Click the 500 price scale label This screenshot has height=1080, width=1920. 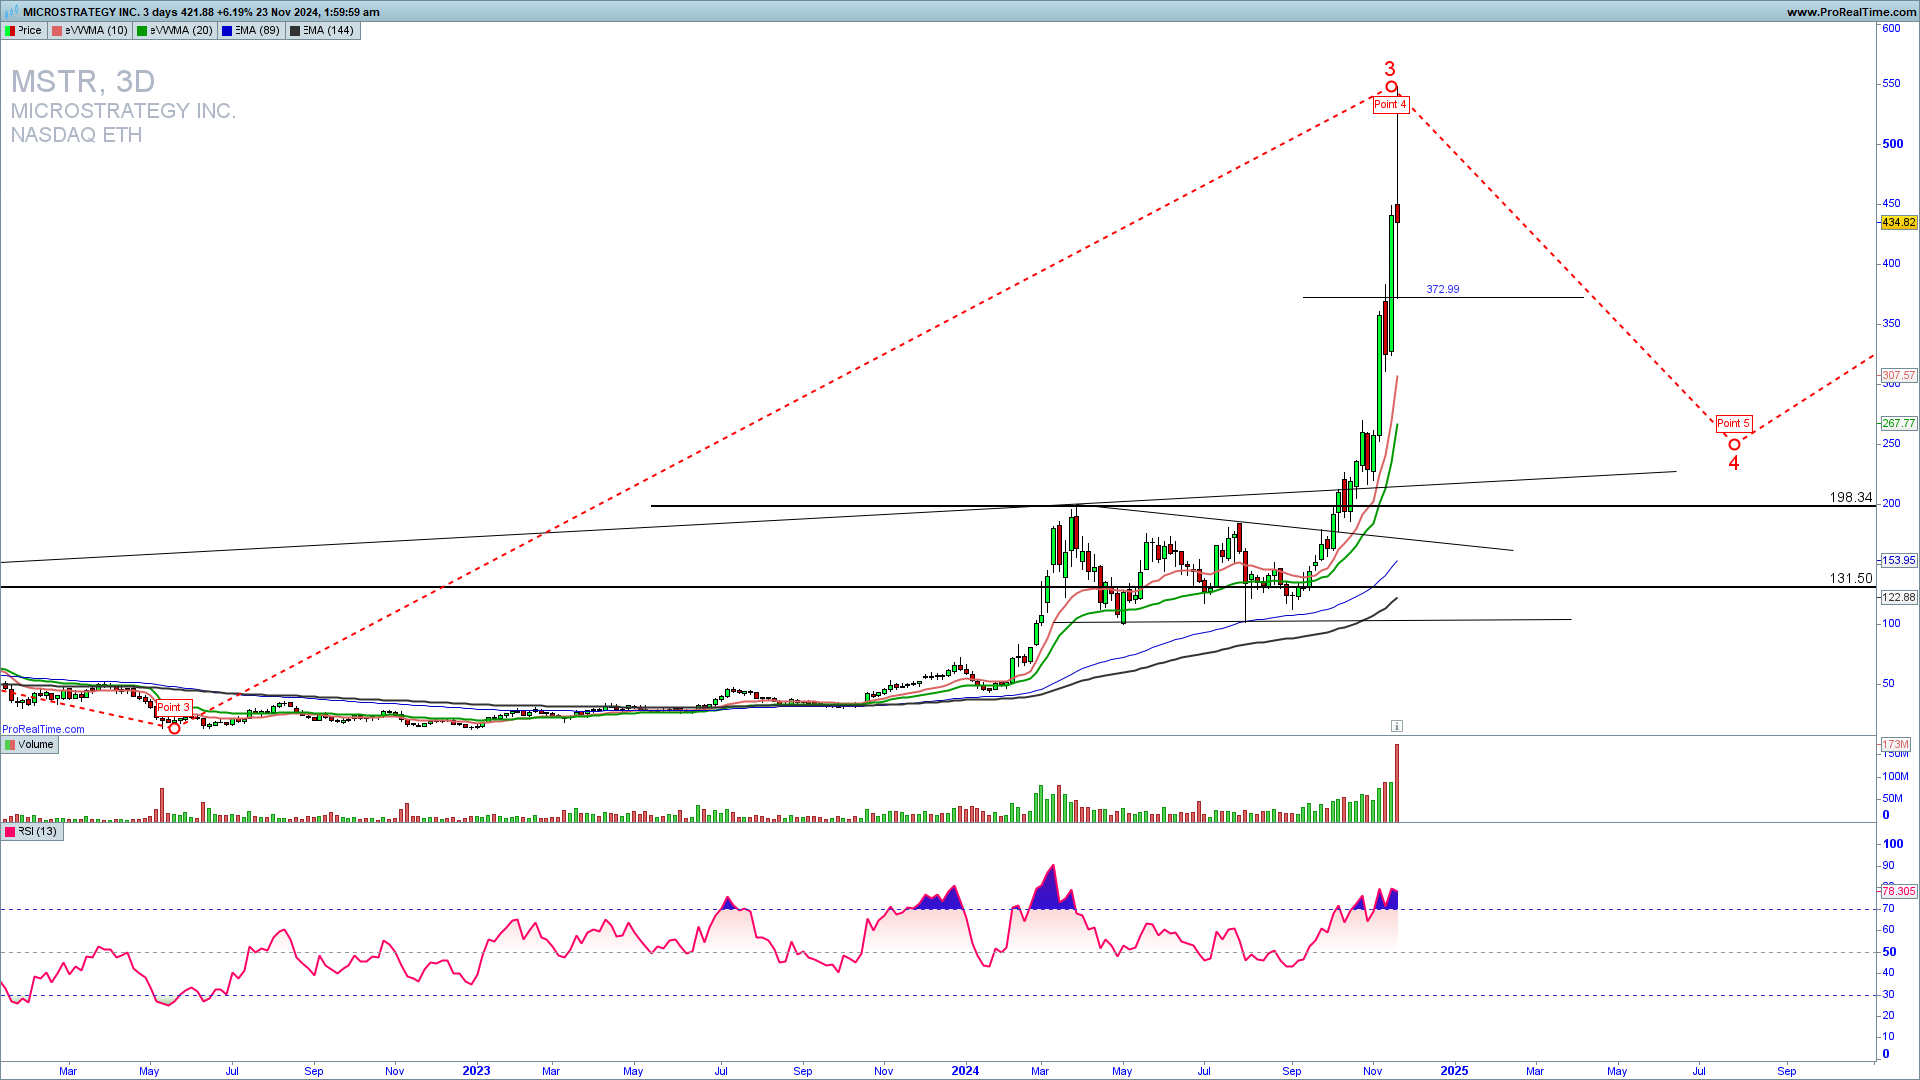click(x=1893, y=144)
